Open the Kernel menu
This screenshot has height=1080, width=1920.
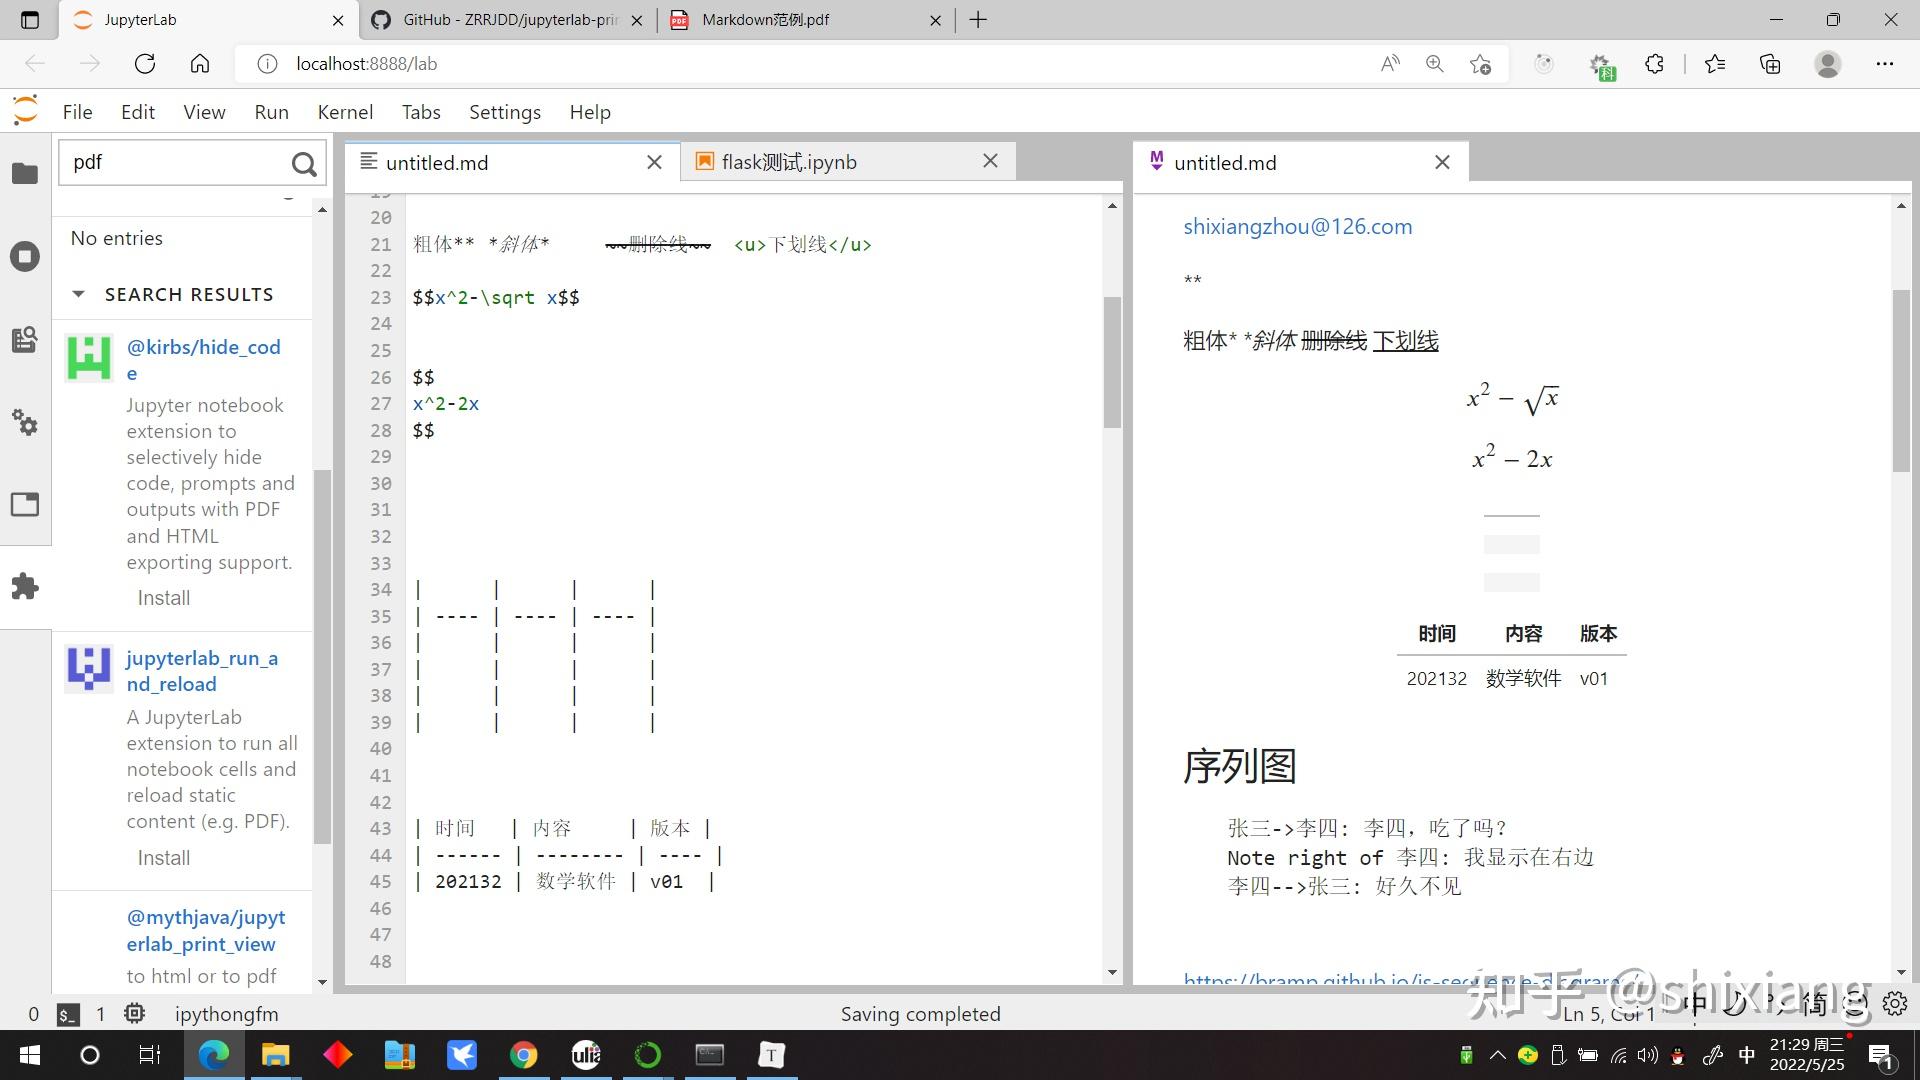click(345, 112)
